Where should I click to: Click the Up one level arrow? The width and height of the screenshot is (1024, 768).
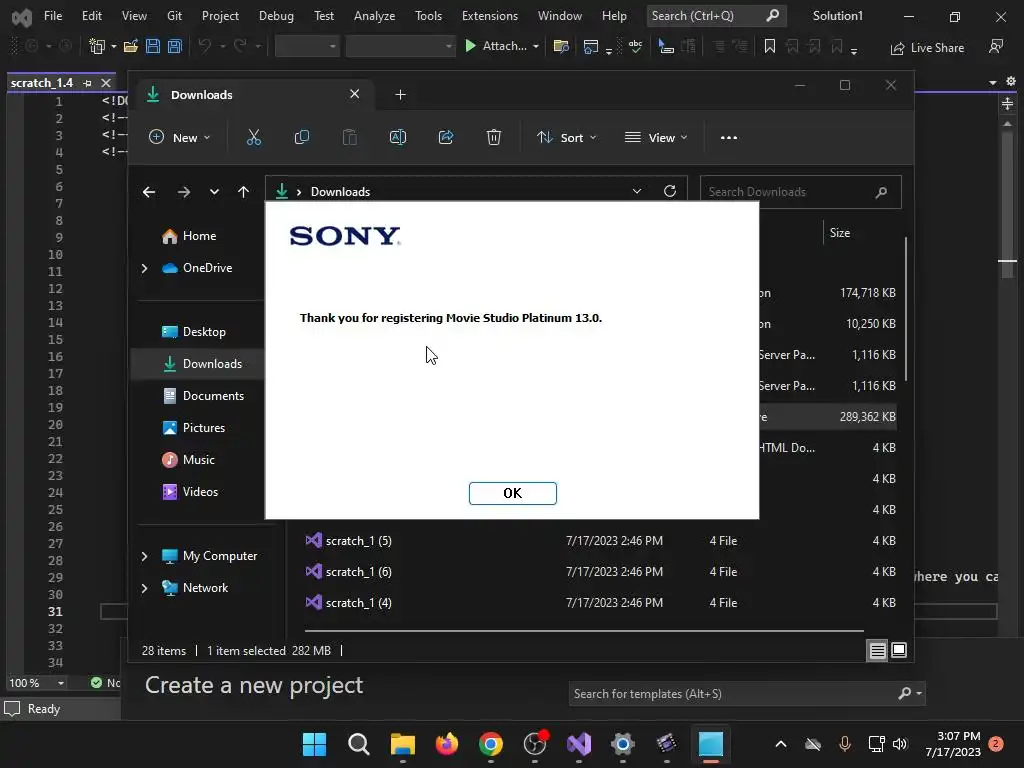pyautogui.click(x=243, y=192)
